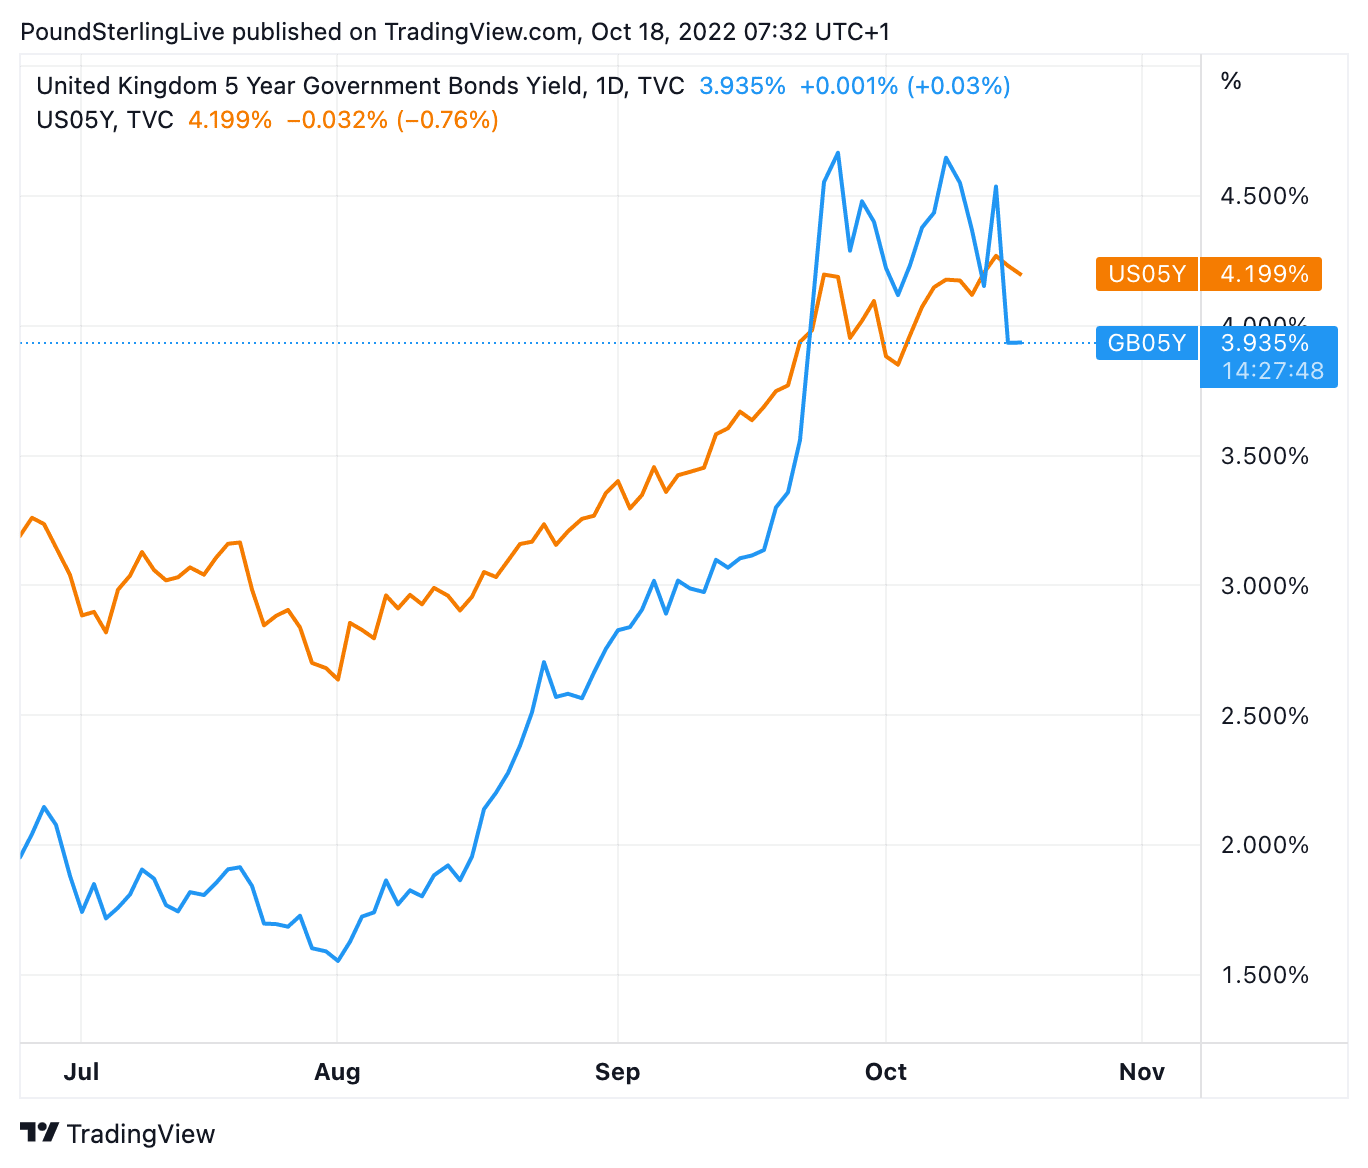Click the 14:27:48 countdown timer
The height and width of the screenshot is (1168, 1368).
click(1272, 371)
